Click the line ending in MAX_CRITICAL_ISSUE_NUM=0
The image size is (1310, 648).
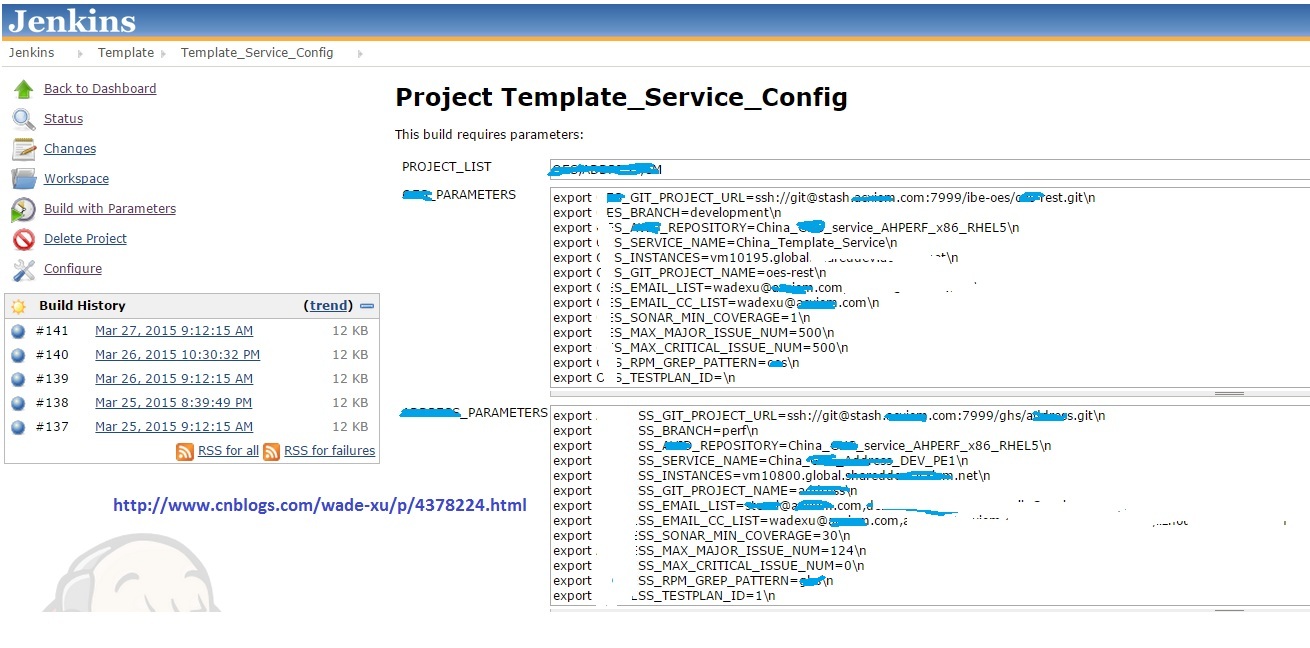click(709, 566)
